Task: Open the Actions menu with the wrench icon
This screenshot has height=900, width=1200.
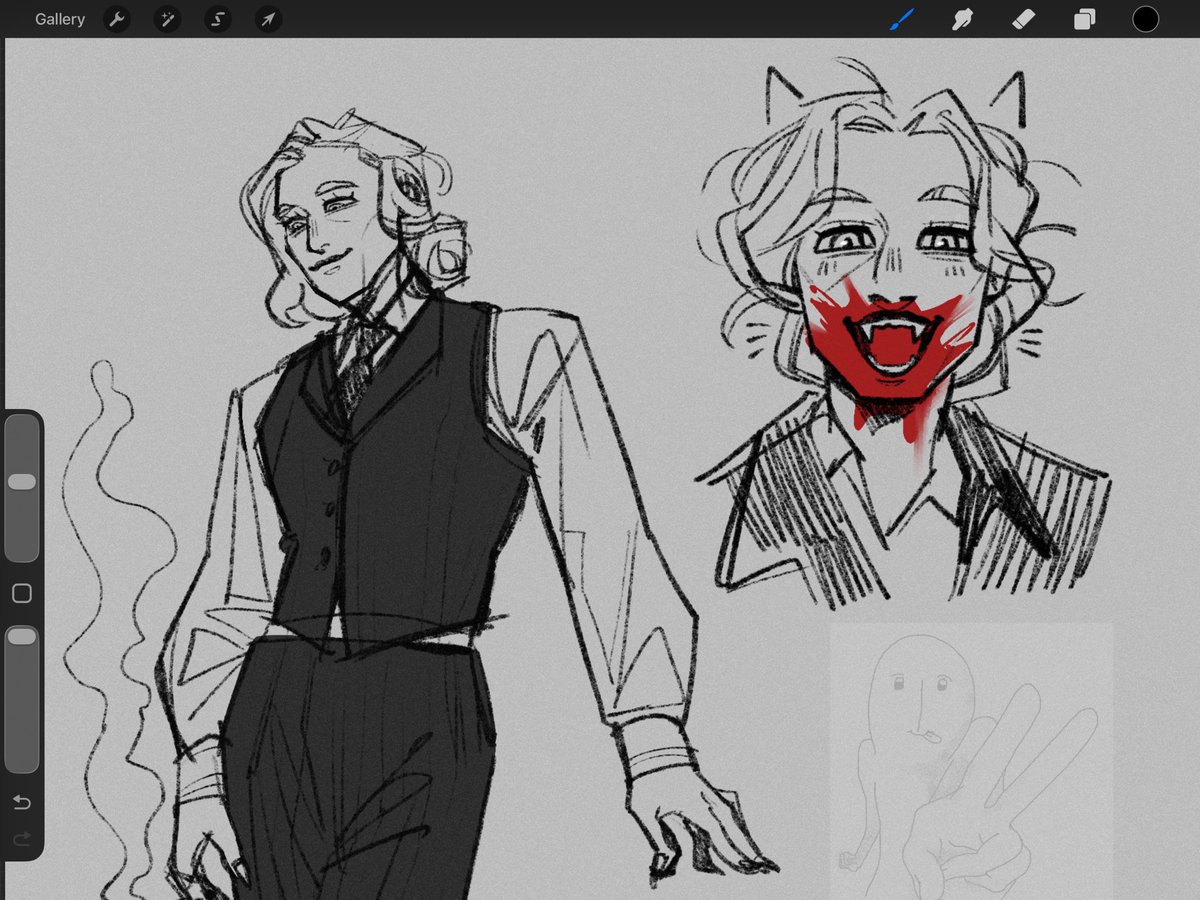Action: (117, 19)
